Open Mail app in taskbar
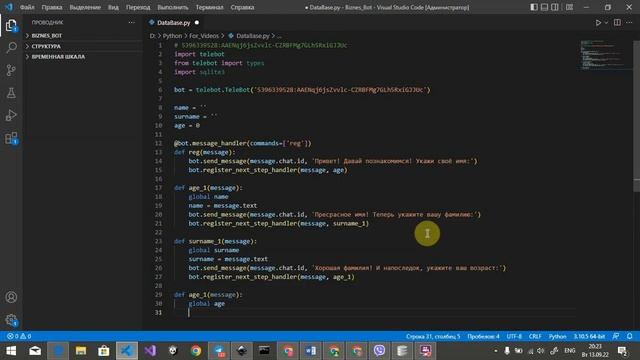640x360 pixels. pos(35,351)
